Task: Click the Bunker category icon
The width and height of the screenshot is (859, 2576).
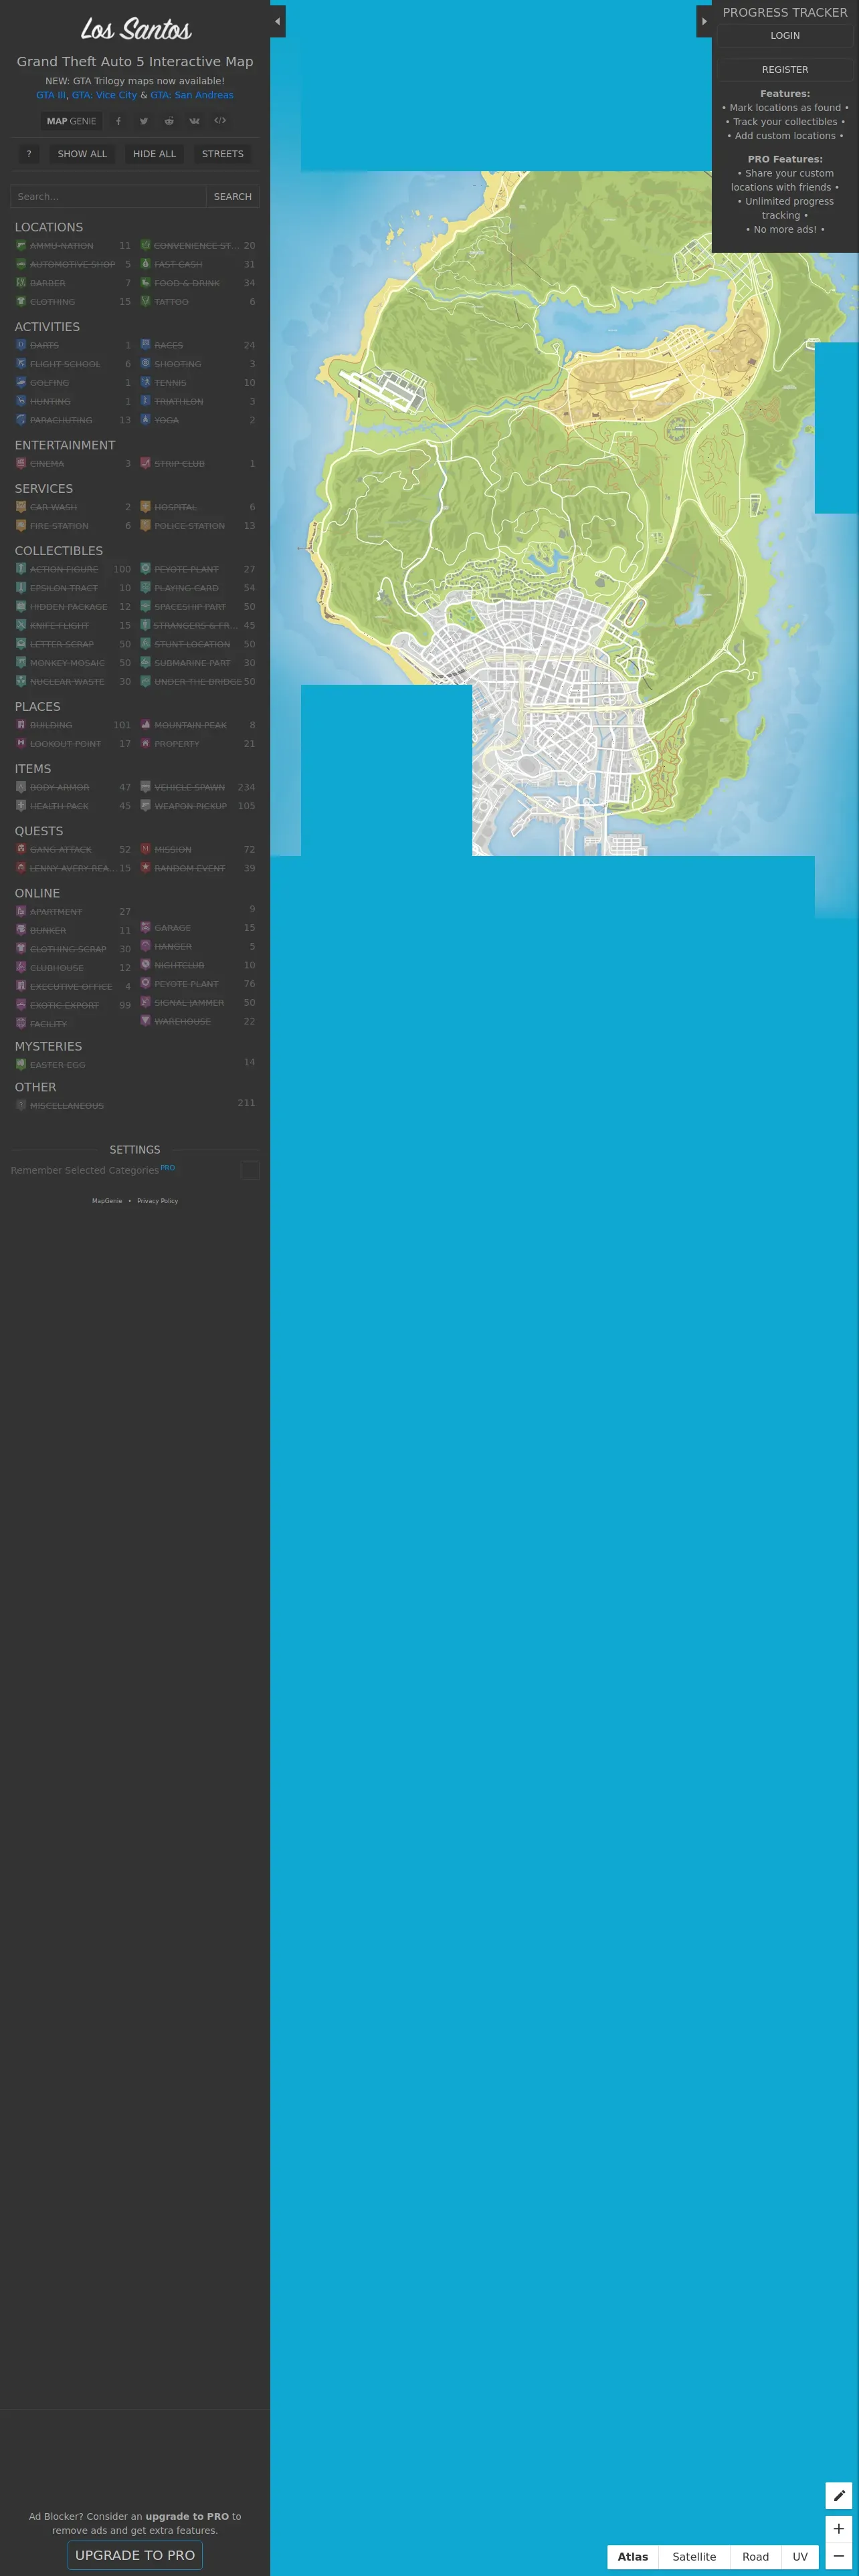Action: (21, 930)
